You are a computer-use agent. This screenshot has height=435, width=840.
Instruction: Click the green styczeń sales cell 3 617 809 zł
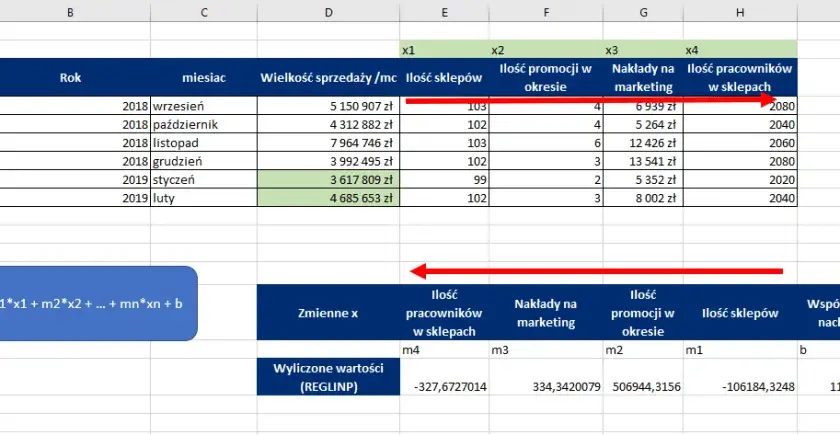(x=328, y=179)
